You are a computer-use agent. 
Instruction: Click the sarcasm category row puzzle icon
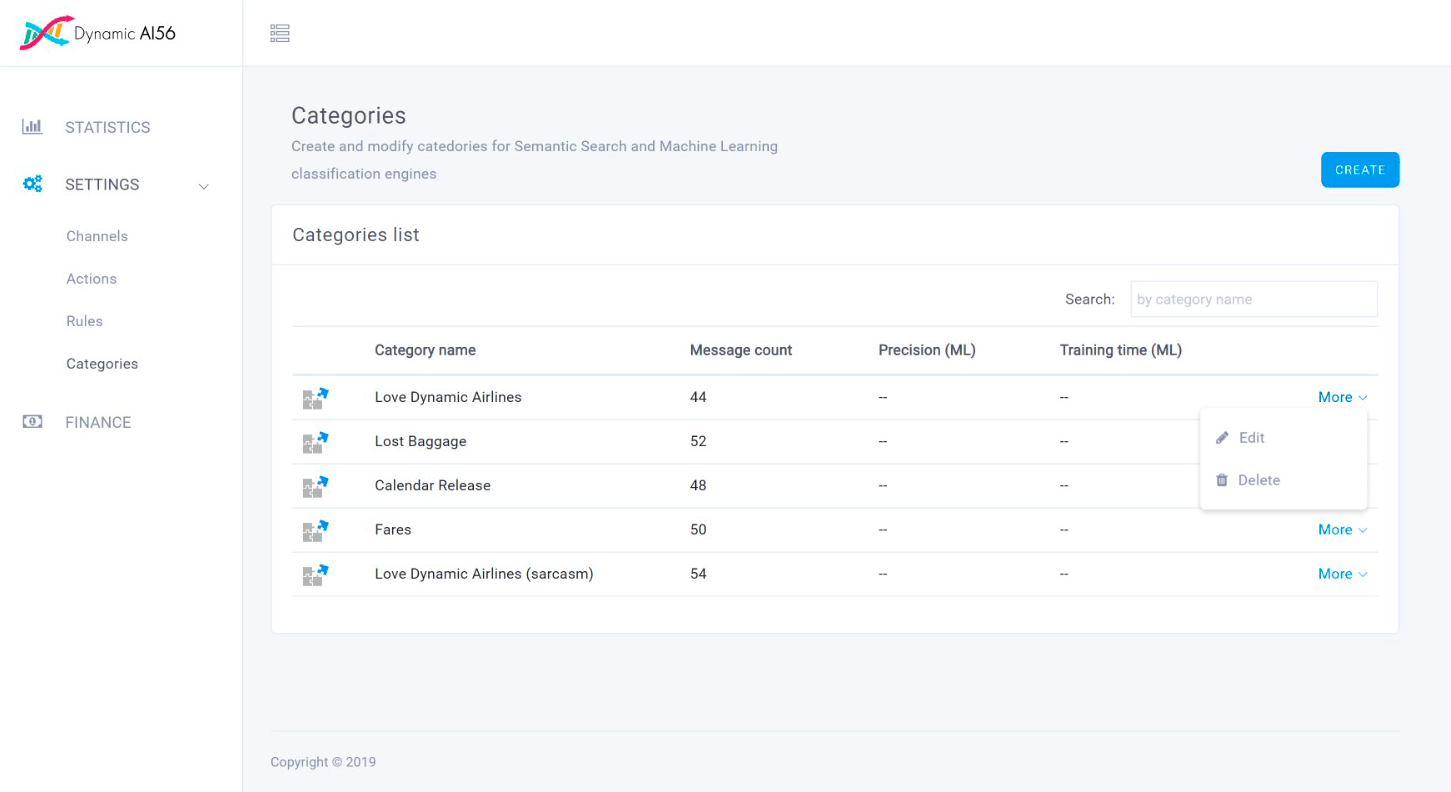[x=315, y=574]
